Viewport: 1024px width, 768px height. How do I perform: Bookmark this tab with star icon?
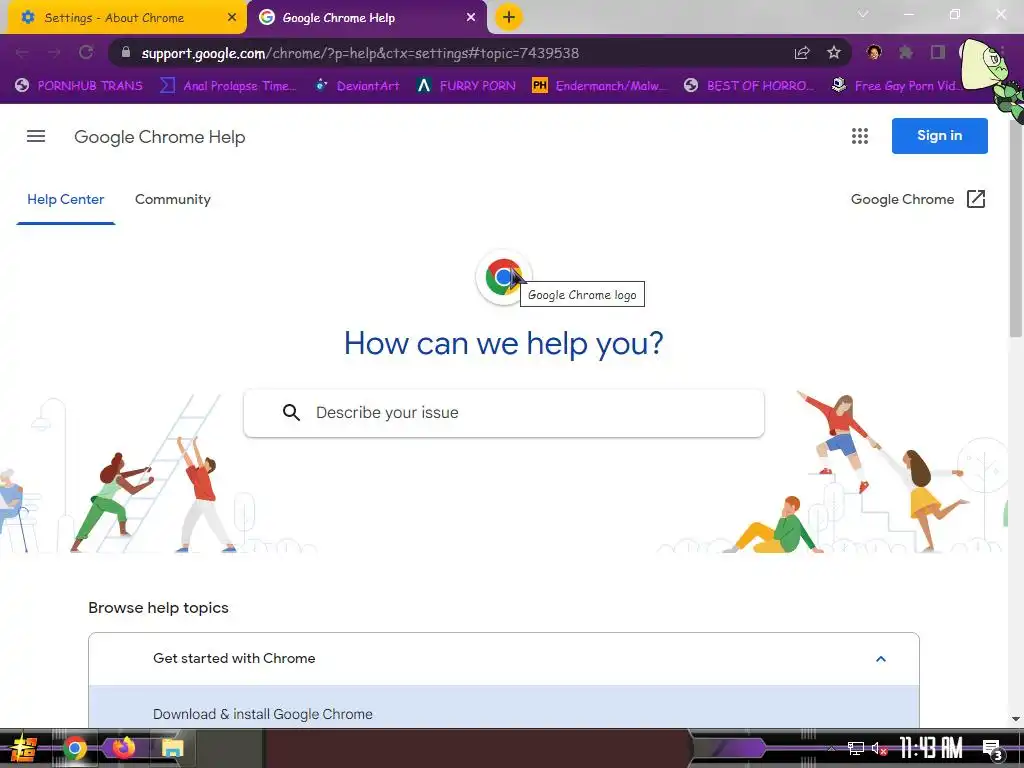(x=833, y=53)
